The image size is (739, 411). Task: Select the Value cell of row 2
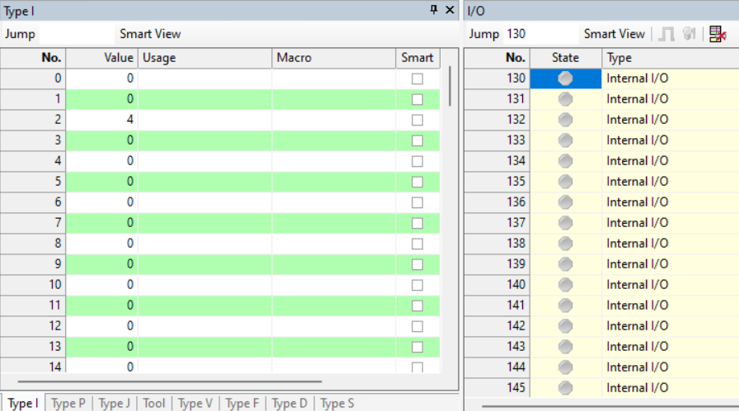pos(102,119)
